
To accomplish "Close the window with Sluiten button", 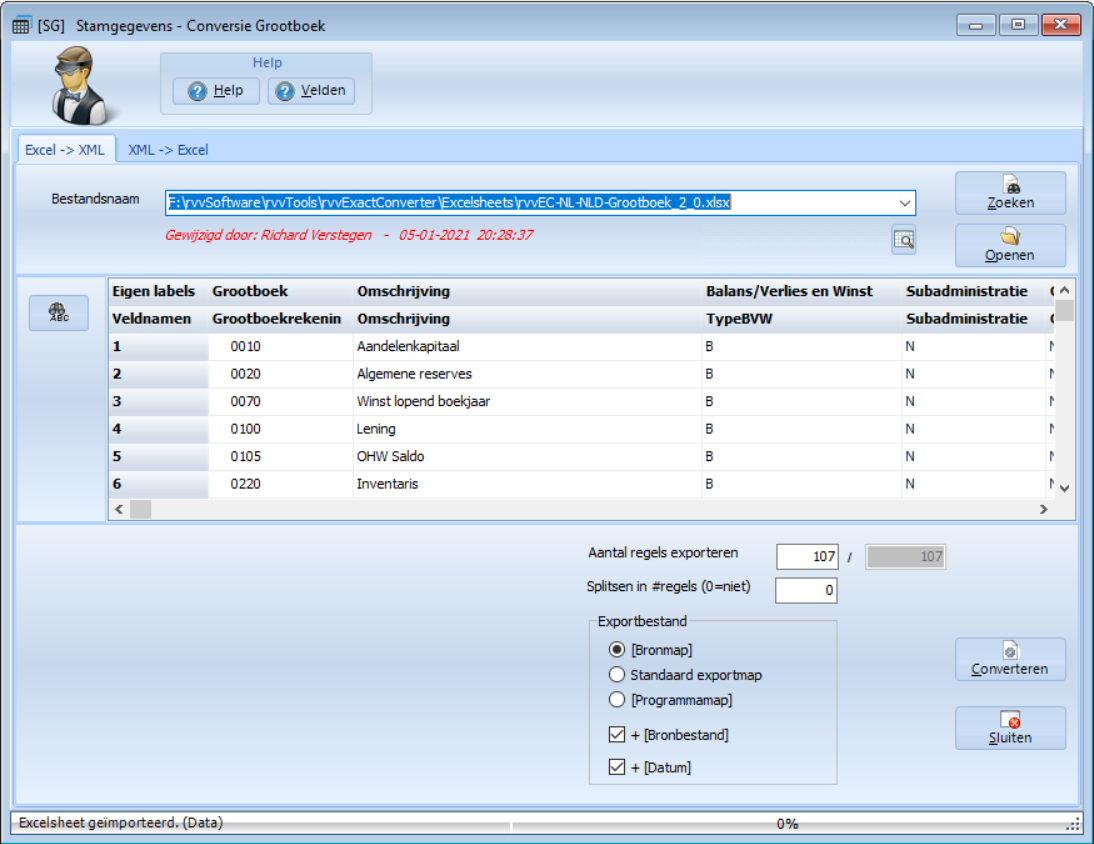I will point(1010,728).
